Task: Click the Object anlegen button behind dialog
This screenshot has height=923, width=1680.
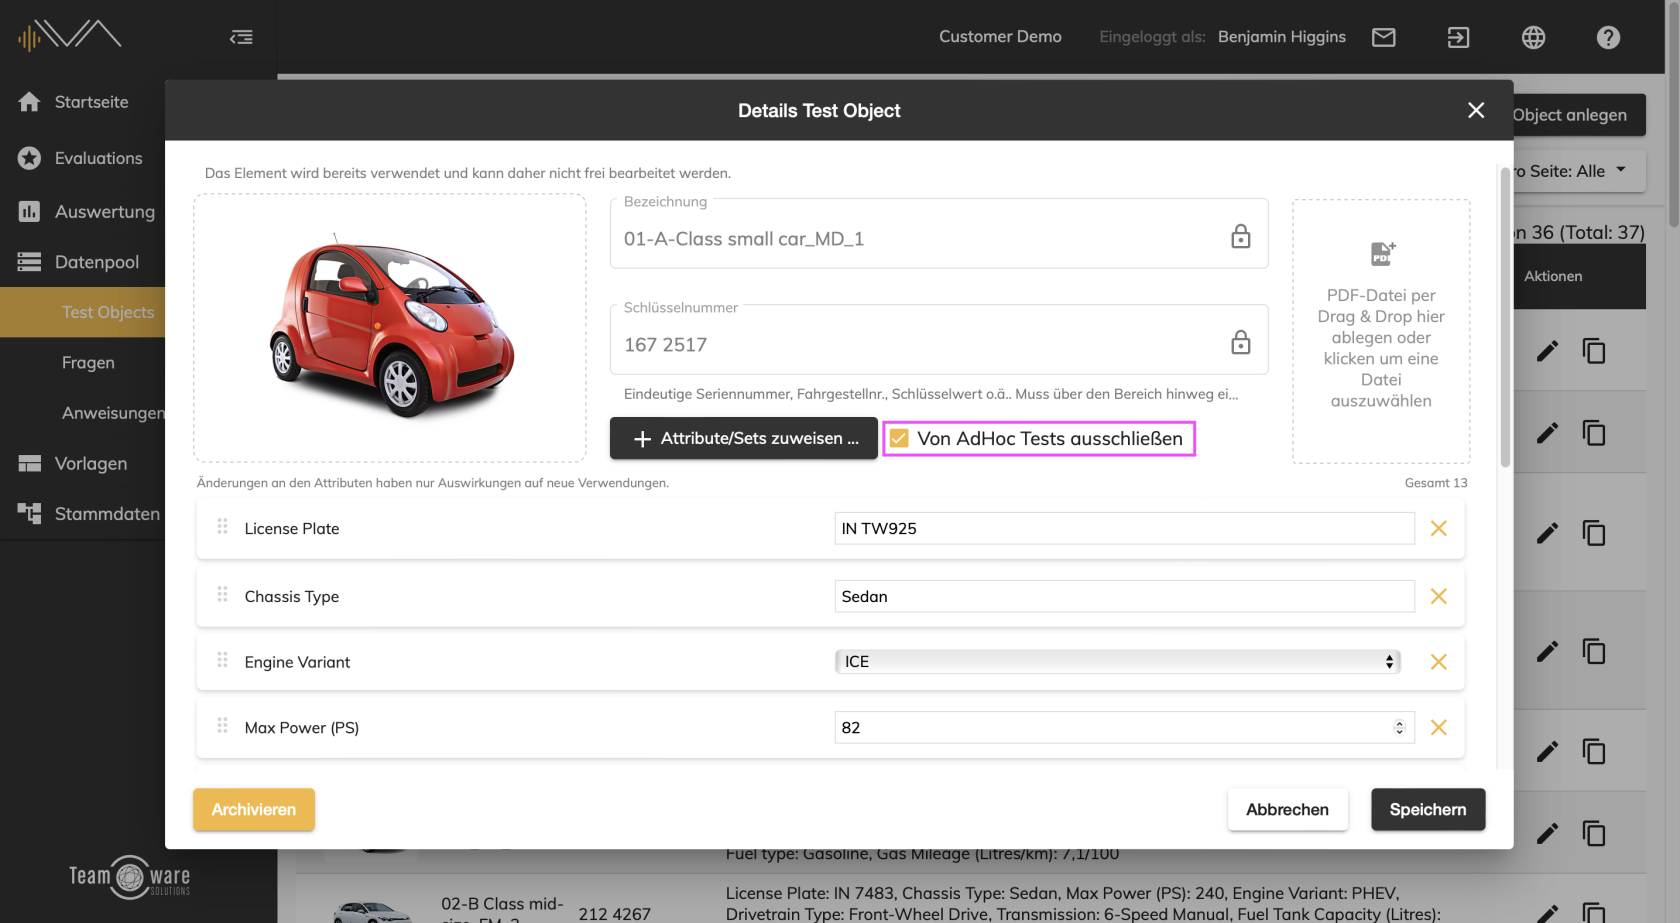Action: tap(1578, 115)
